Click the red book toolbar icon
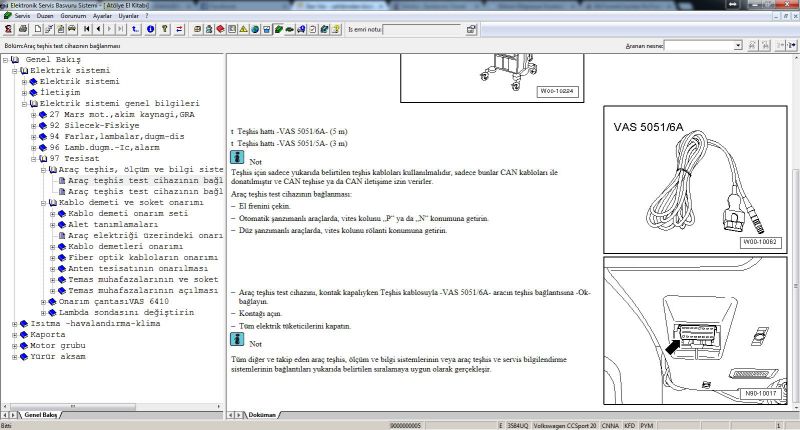Screen dimensions: 800x430 (x=220, y=29)
